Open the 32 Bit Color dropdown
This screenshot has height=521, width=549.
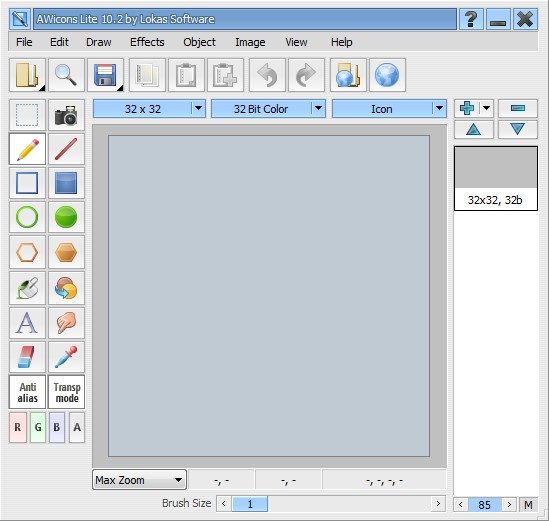click(268, 109)
